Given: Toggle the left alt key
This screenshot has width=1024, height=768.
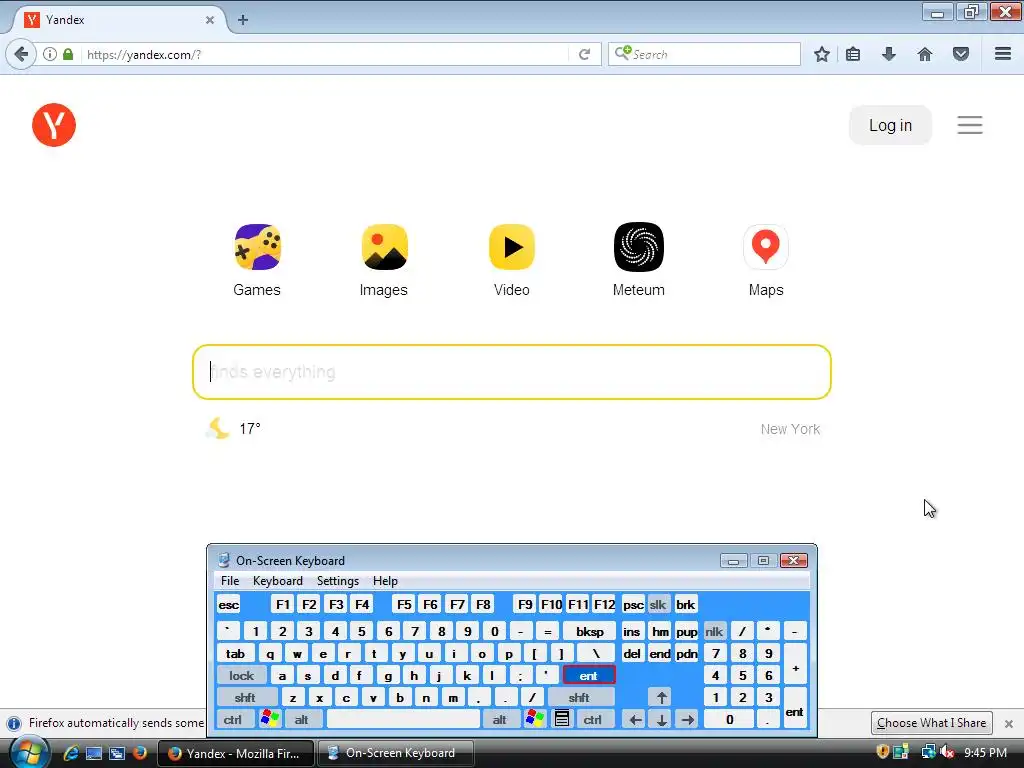Looking at the screenshot, I should click(x=301, y=719).
